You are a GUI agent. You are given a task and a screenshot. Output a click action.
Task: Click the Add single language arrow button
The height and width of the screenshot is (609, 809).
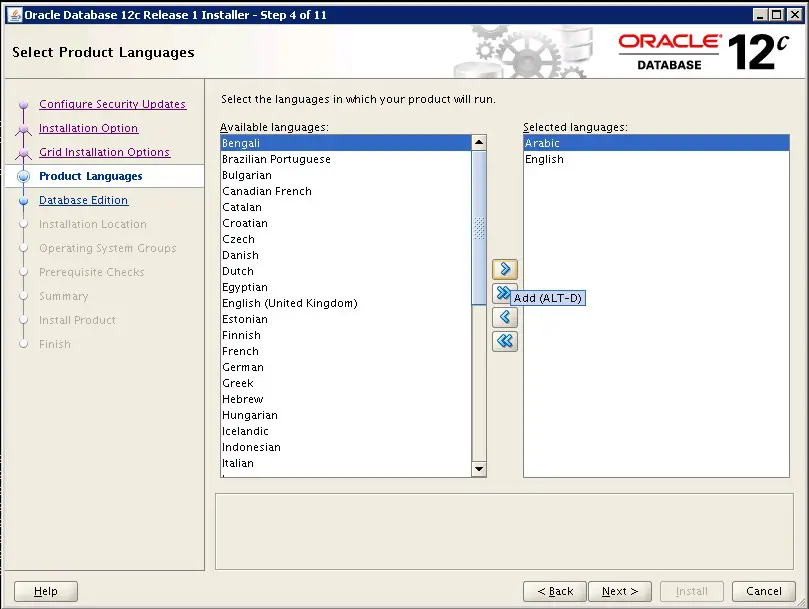[505, 269]
